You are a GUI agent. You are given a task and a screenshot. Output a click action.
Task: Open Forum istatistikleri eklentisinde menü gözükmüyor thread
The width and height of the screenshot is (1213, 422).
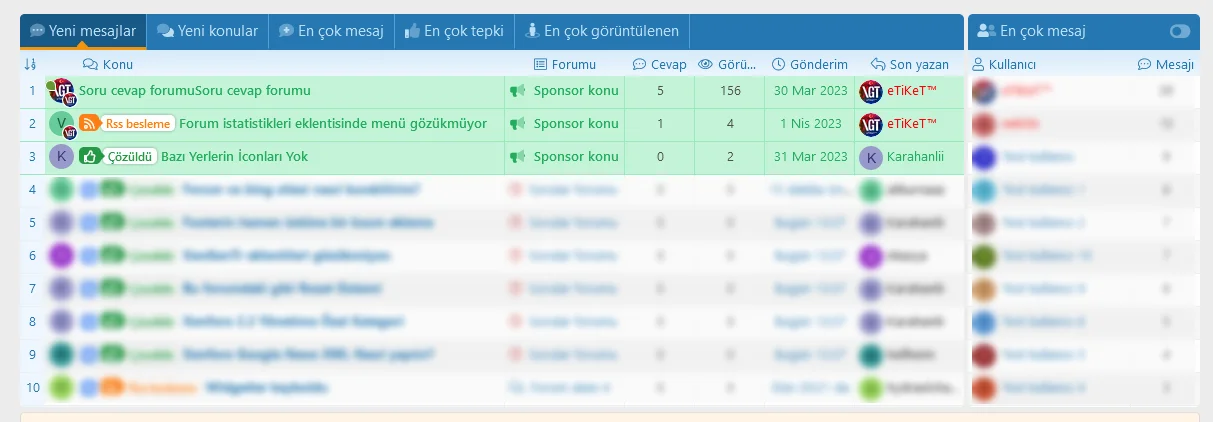(333, 124)
